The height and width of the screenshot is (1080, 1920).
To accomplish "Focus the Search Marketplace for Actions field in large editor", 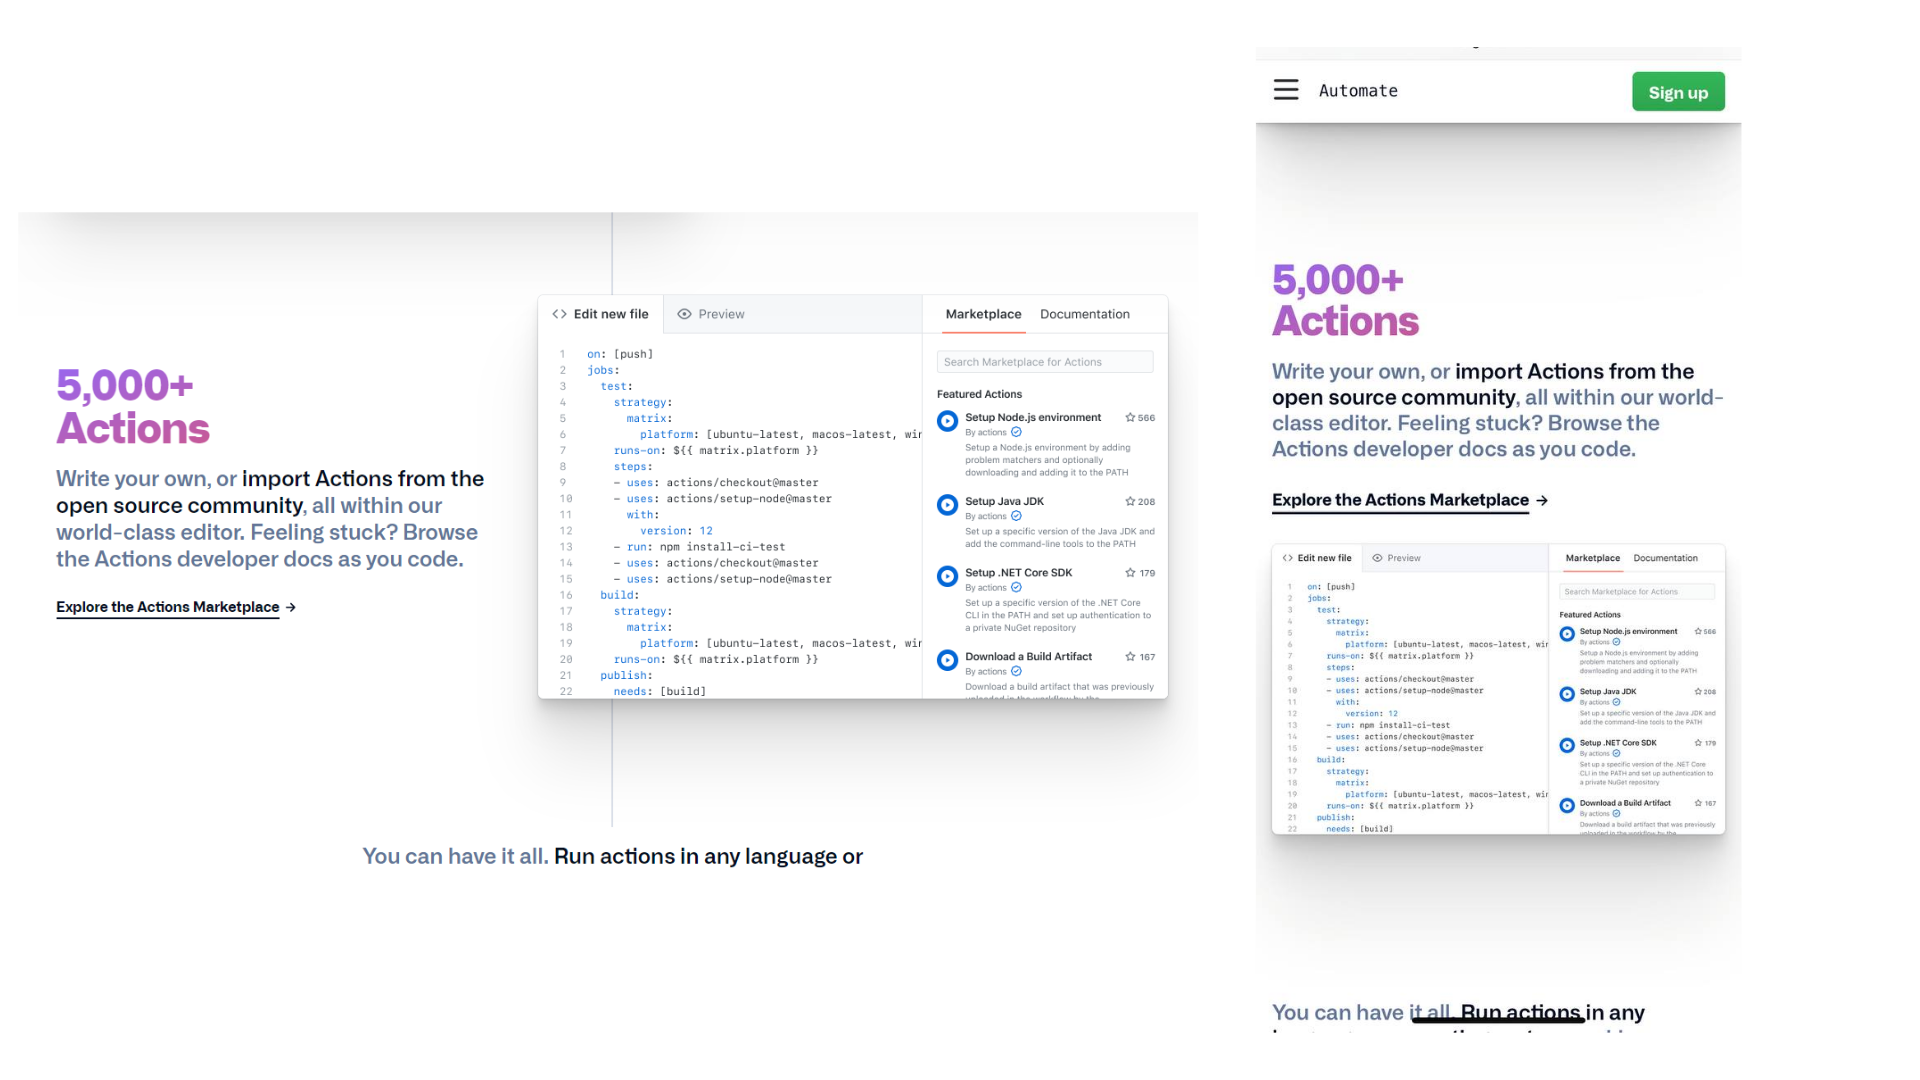I will (x=1045, y=362).
